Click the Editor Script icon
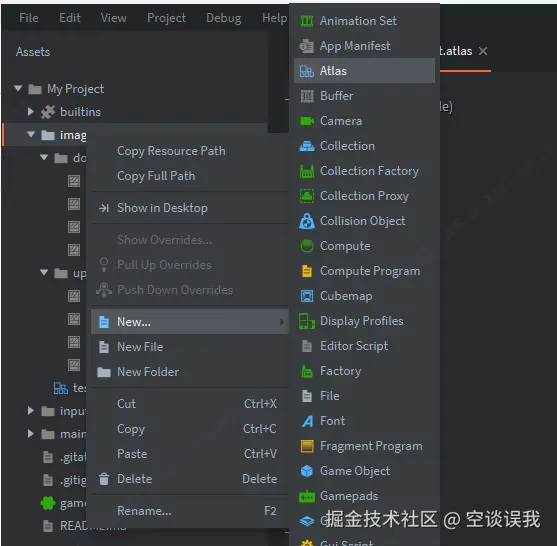The height and width of the screenshot is (546, 557). pyautogui.click(x=307, y=346)
